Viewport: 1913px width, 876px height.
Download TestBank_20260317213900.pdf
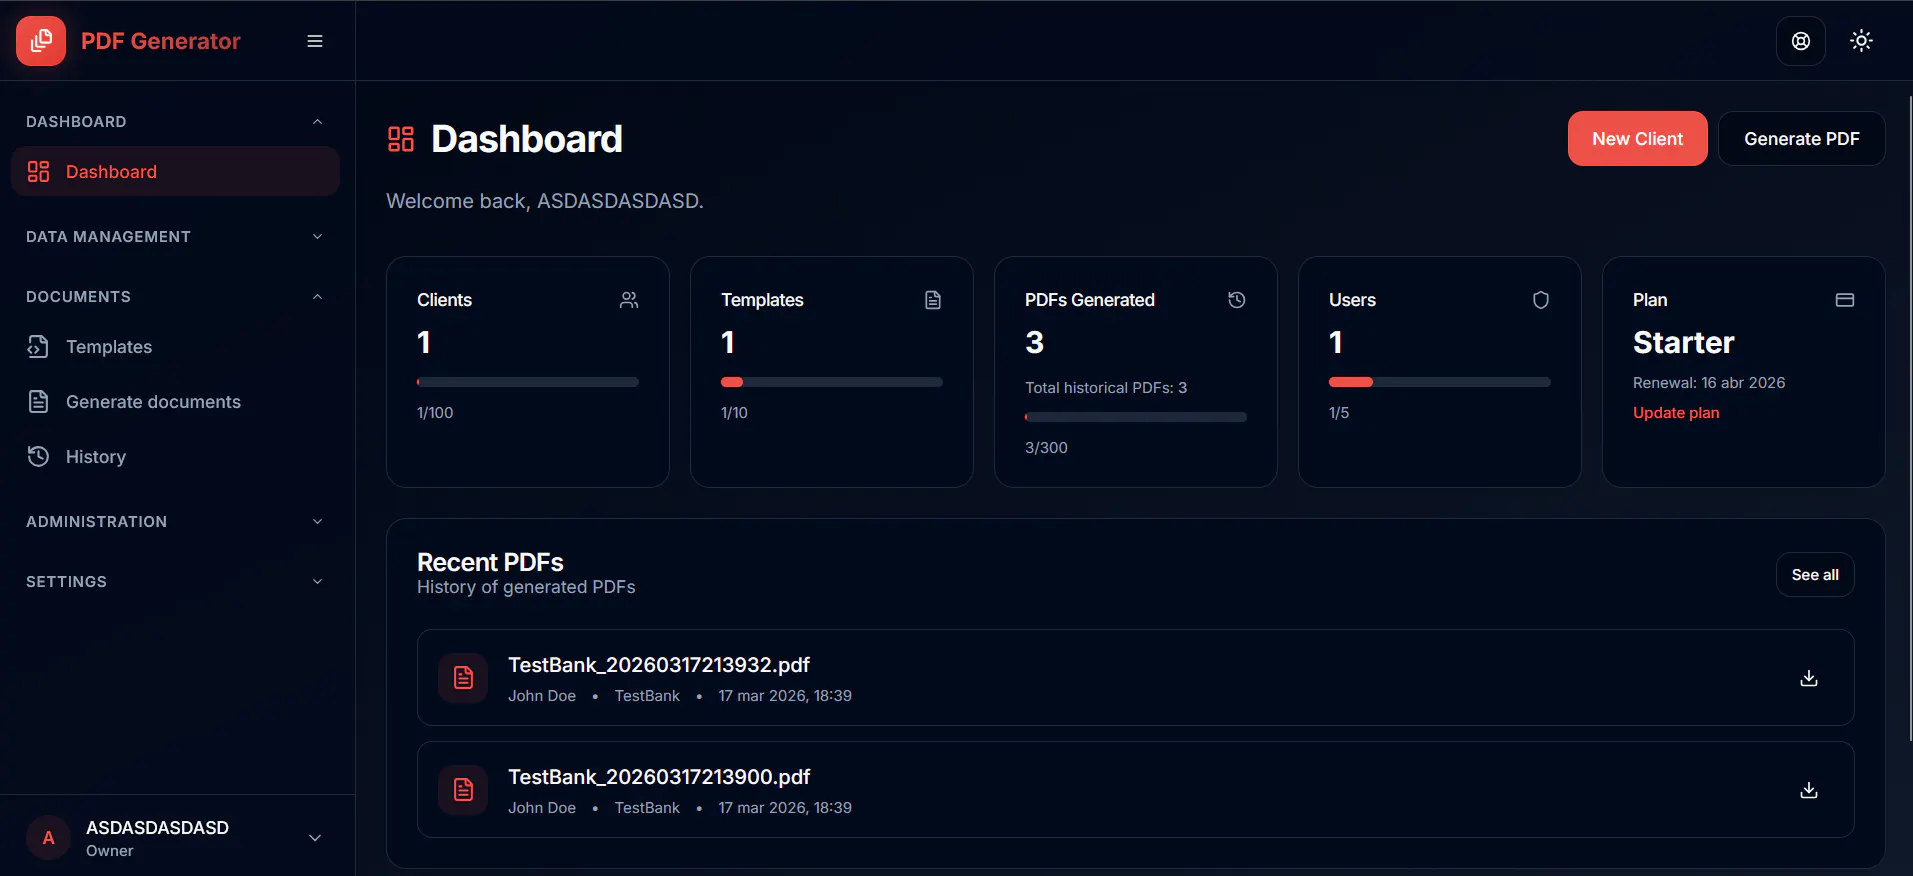point(1809,790)
